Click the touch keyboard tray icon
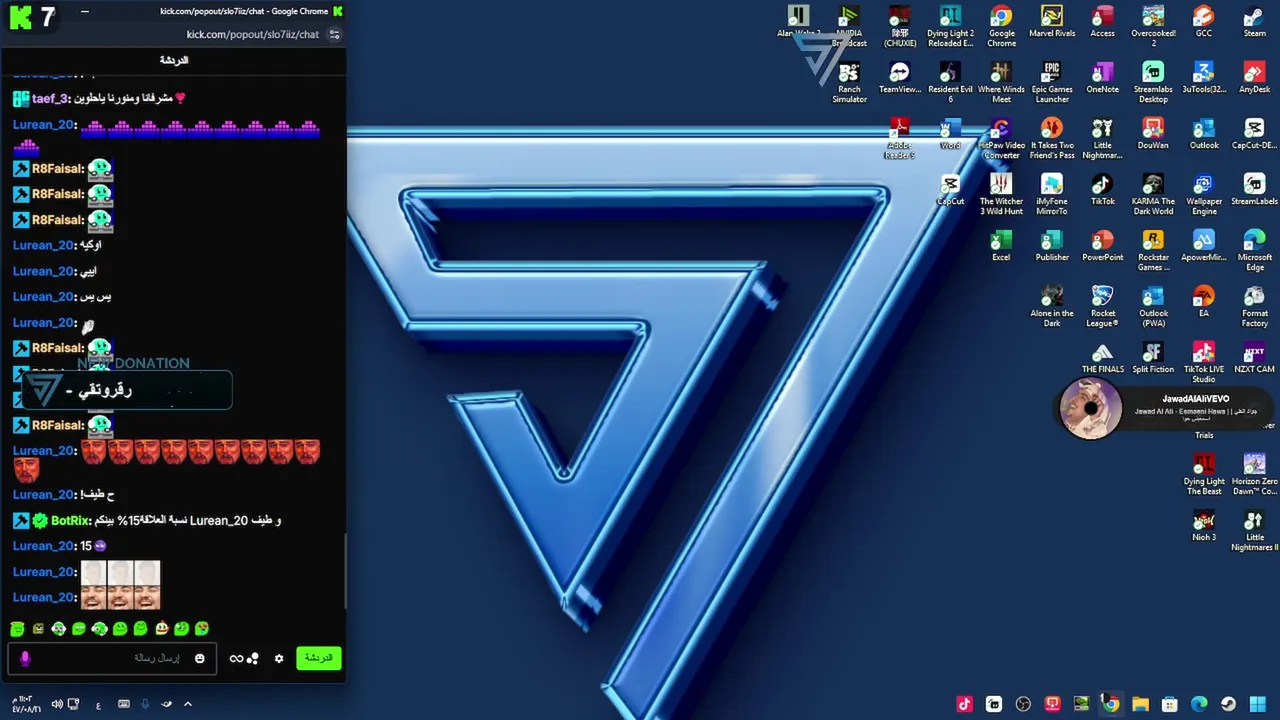Image resolution: width=1280 pixels, height=720 pixels. [x=123, y=704]
